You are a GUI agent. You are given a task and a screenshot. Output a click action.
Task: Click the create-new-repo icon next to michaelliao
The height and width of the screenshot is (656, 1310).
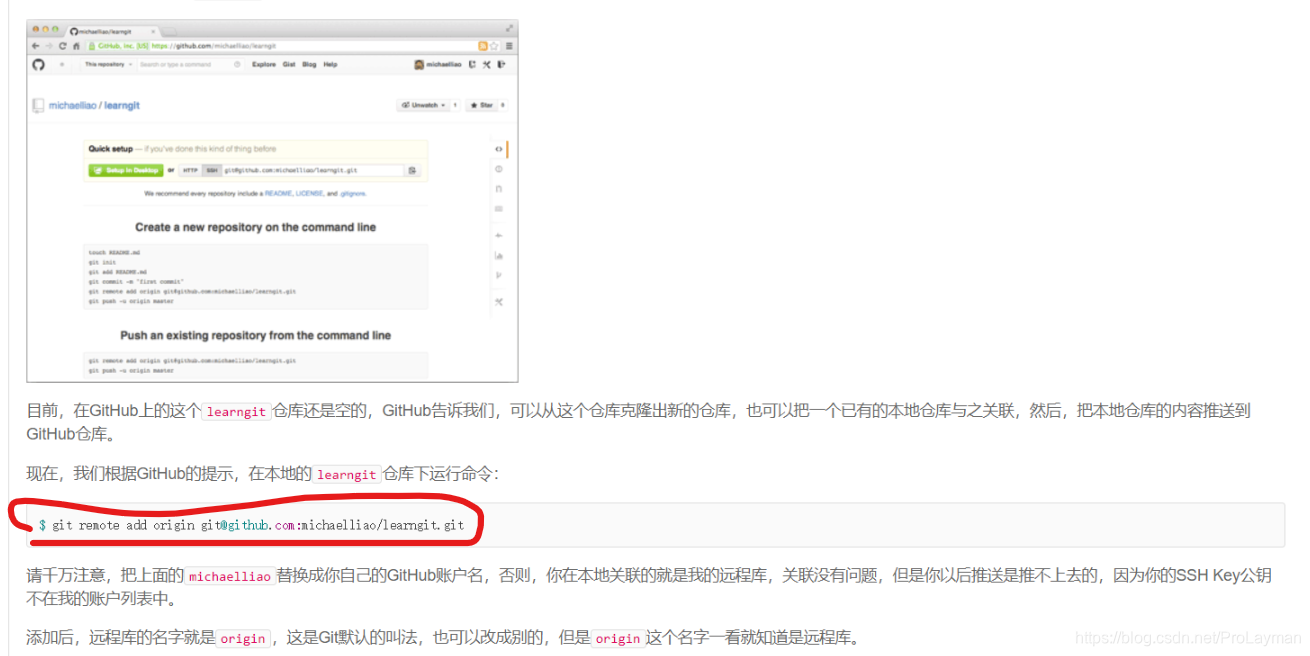(472, 65)
